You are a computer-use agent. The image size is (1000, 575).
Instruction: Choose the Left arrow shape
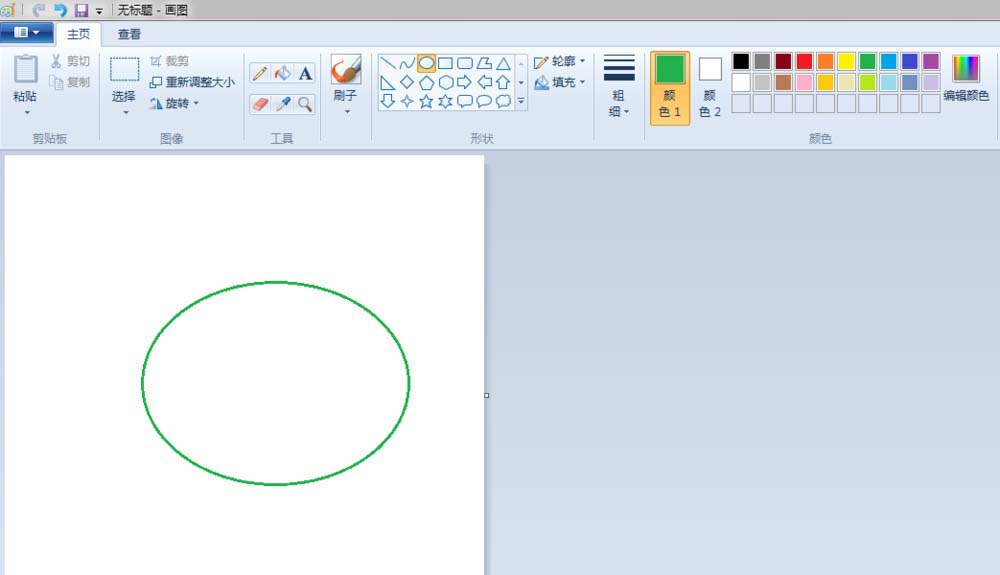click(484, 82)
